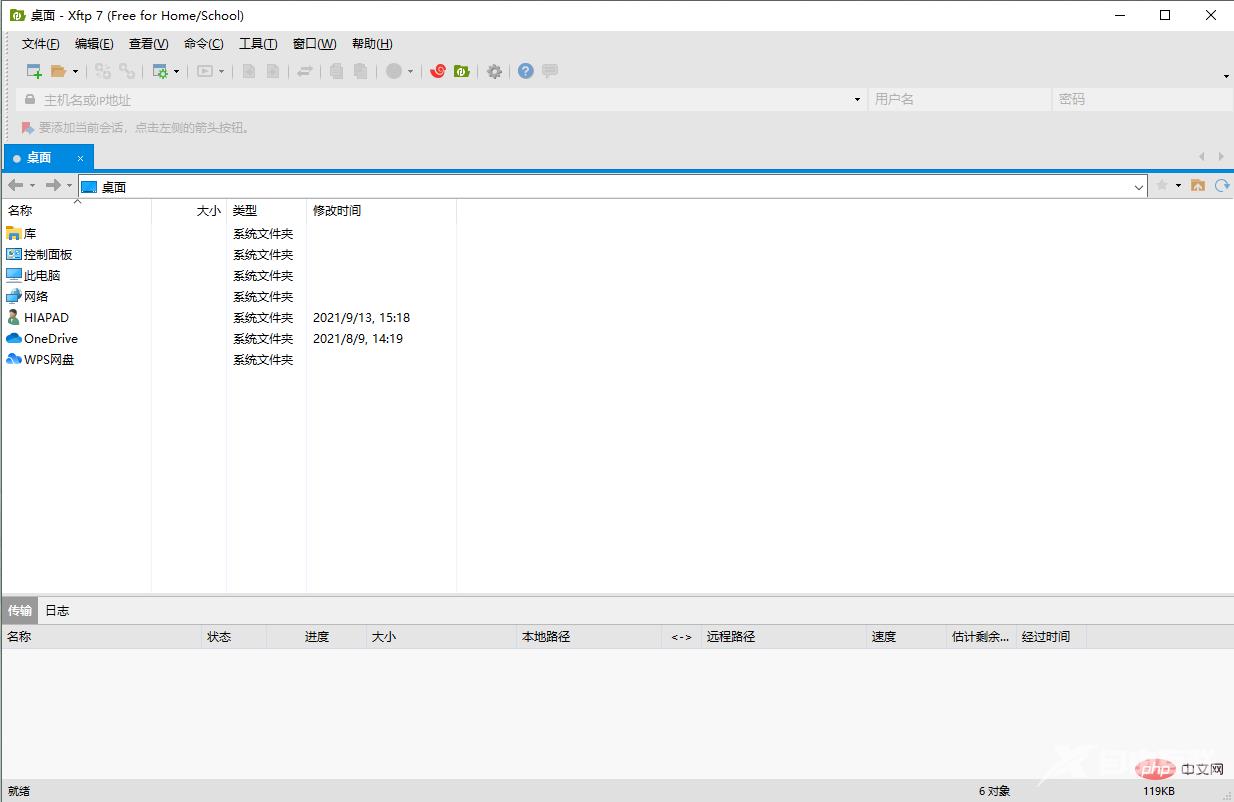This screenshot has width=1234, height=802.
Task: Launch Xshell via the red swirl icon
Action: [x=437, y=71]
